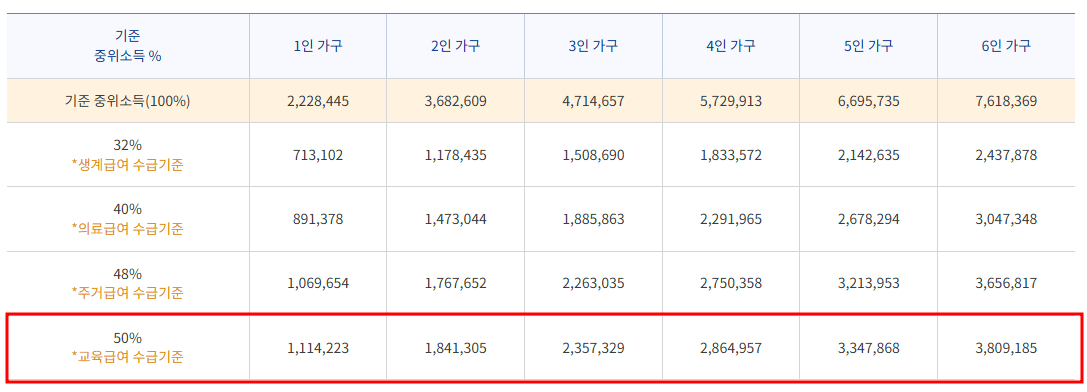Click the value 1,833,572
Screen dimensions: 1087x392
pyautogui.click(x=731, y=155)
